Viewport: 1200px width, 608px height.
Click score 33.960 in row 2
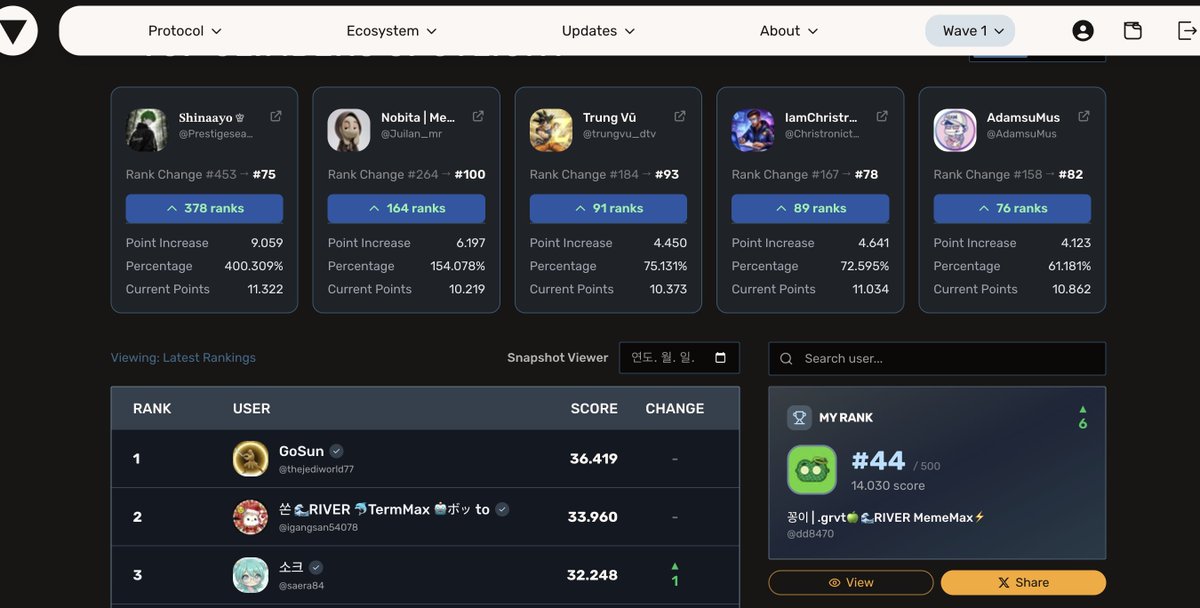[593, 517]
